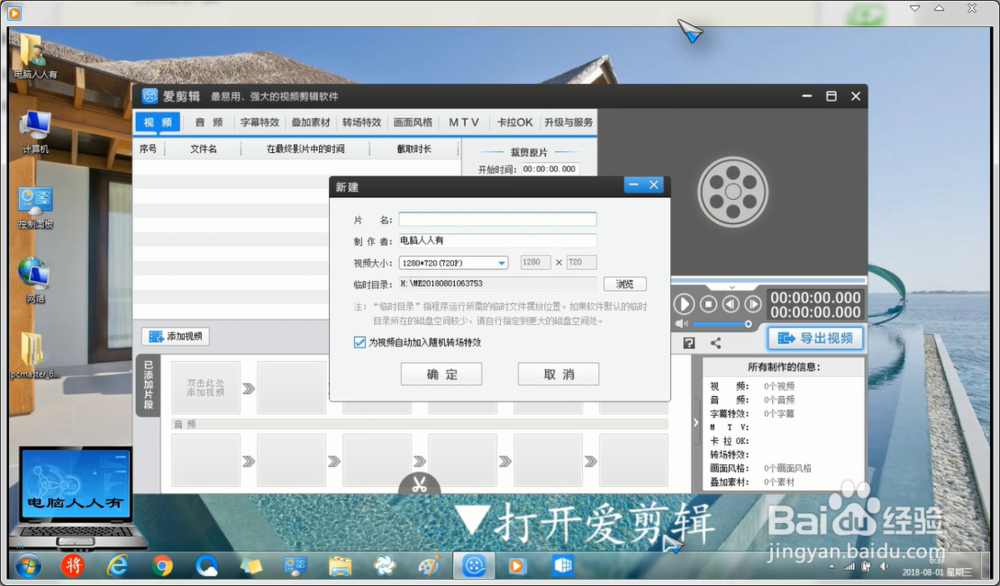Click 双击此处添加视频 placeholder clip slot
The height and width of the screenshot is (586, 1000).
point(205,388)
